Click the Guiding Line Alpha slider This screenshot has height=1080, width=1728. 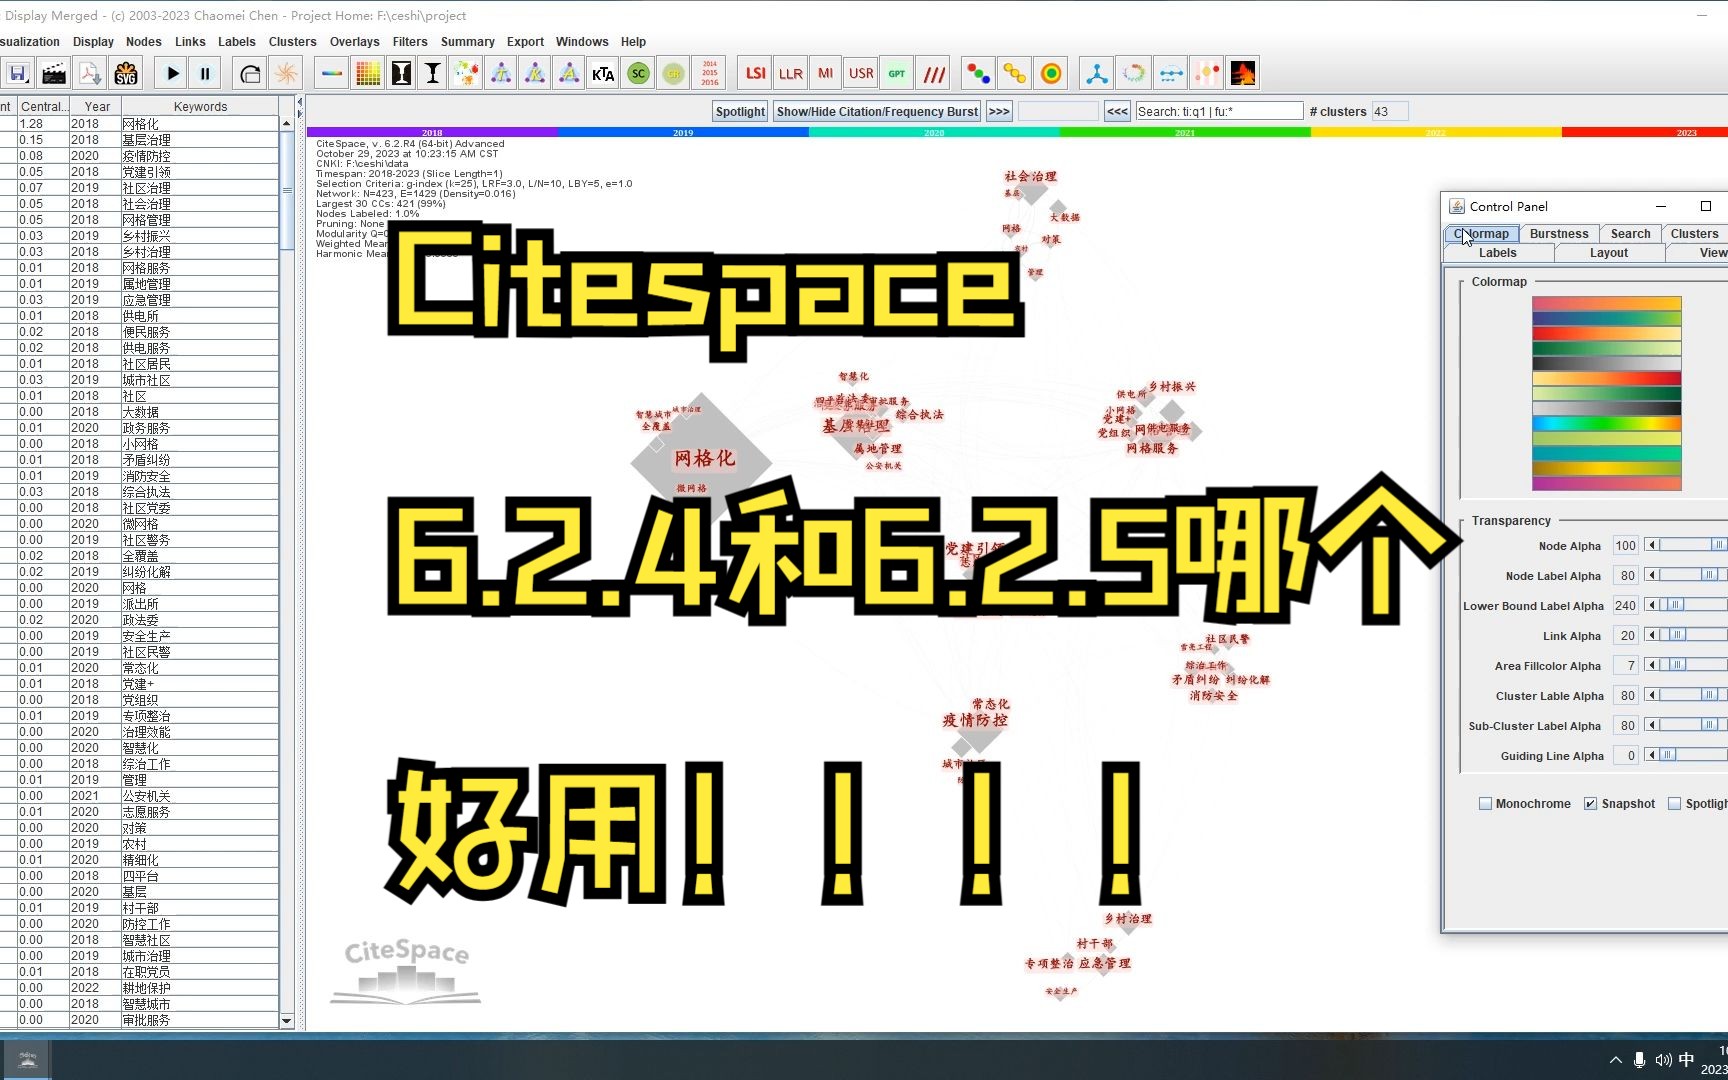[x=1686, y=755]
